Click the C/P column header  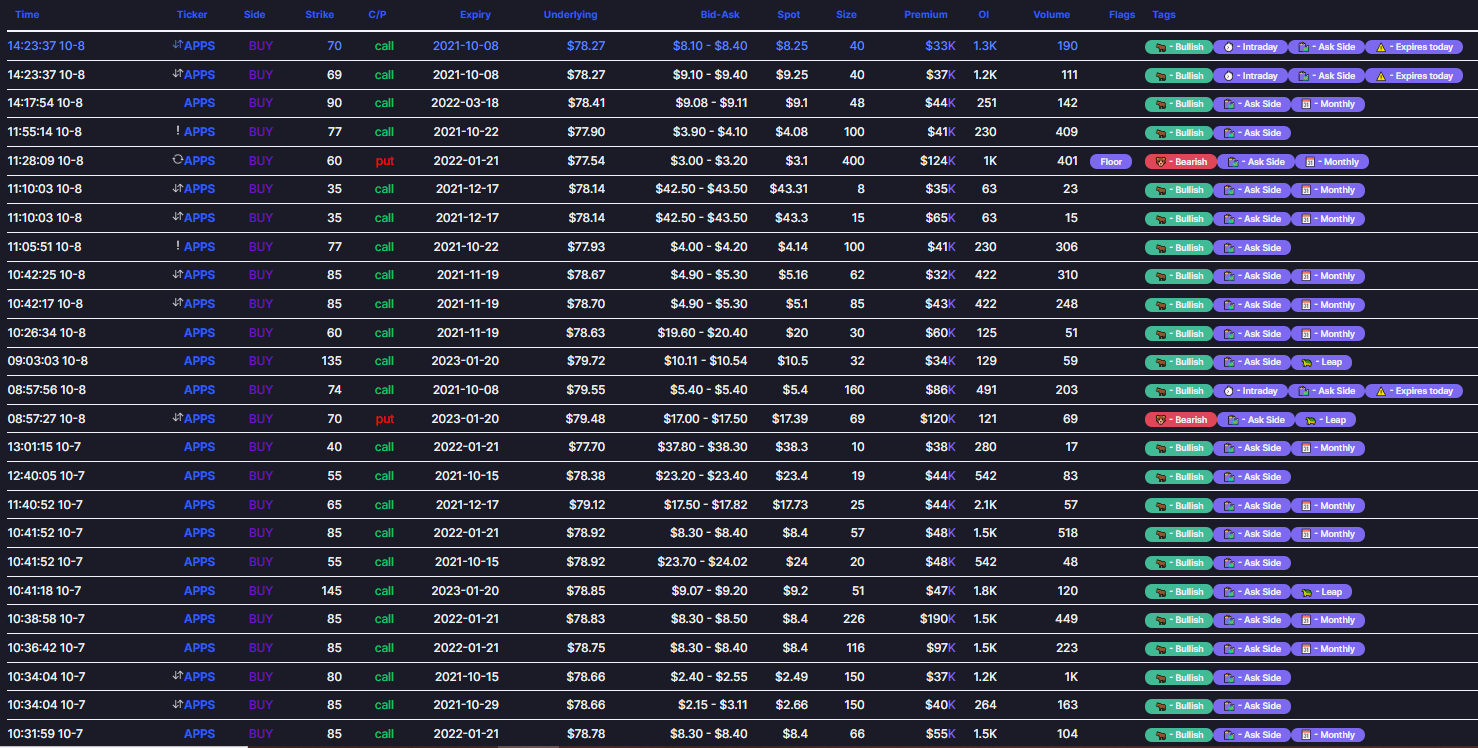pos(377,15)
